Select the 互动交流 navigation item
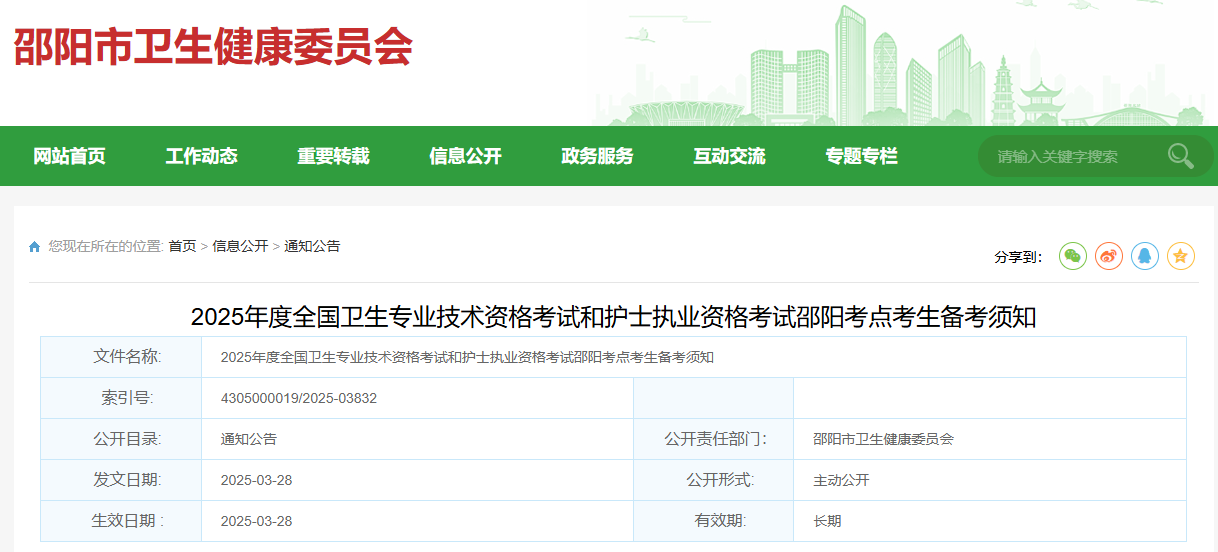The image size is (1218, 552). 729,156
